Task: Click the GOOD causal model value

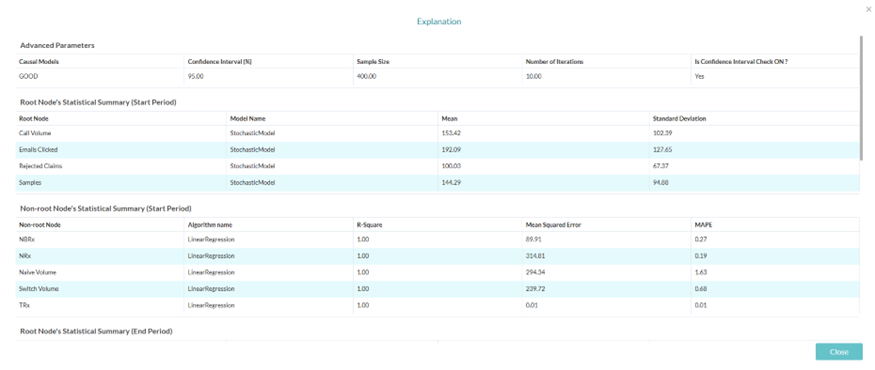Action: pyautogui.click(x=28, y=76)
